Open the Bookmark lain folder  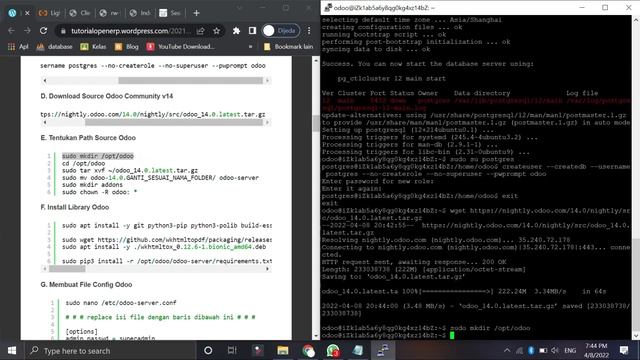point(289,47)
